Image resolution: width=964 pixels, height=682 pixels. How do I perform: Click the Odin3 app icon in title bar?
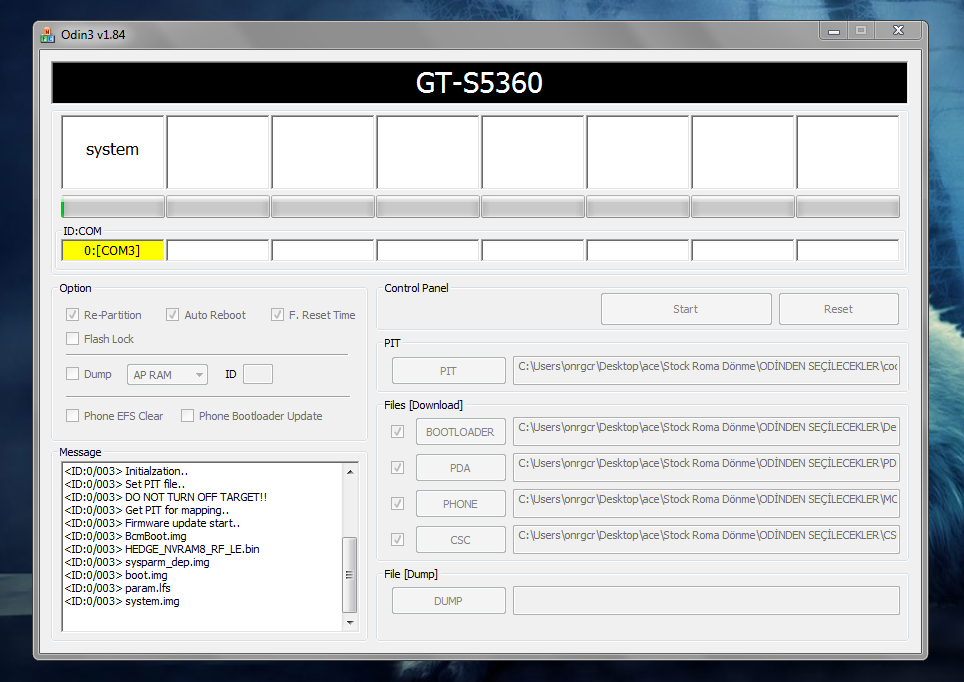coord(47,35)
